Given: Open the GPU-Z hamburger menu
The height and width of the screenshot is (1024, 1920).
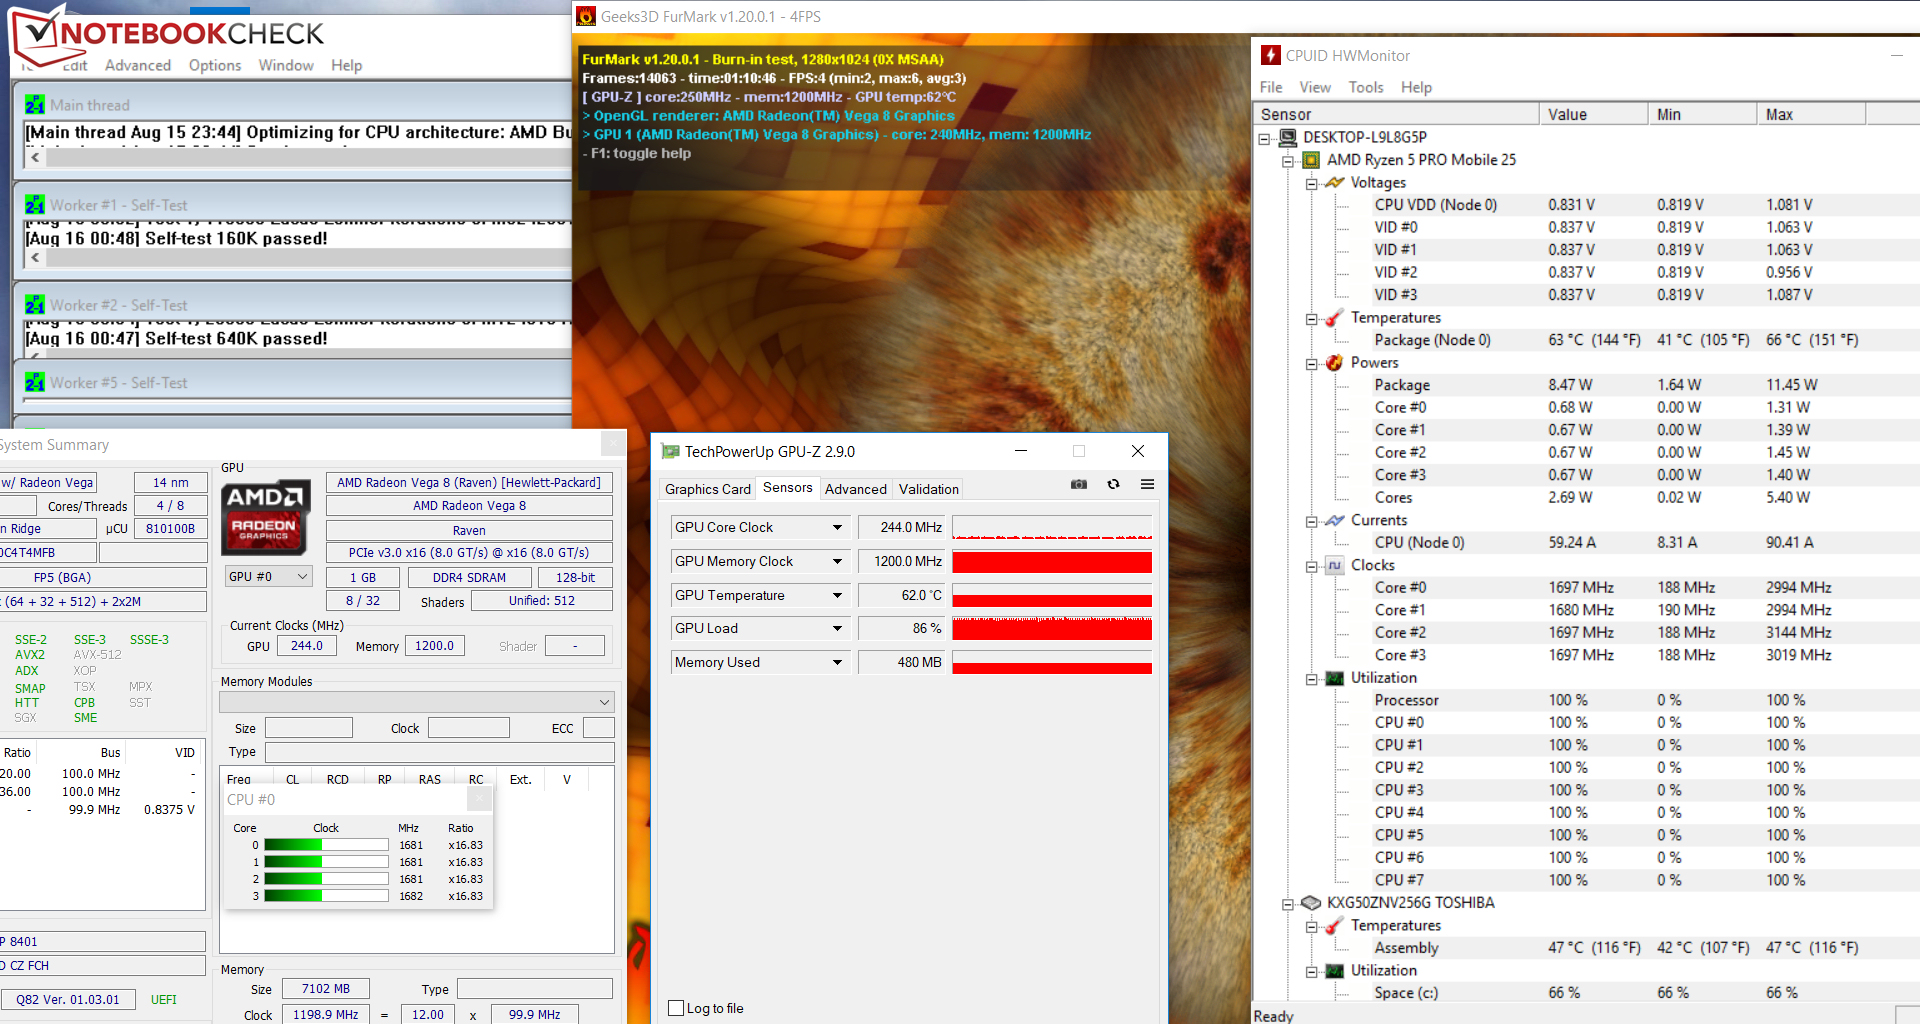Looking at the screenshot, I should (1147, 484).
